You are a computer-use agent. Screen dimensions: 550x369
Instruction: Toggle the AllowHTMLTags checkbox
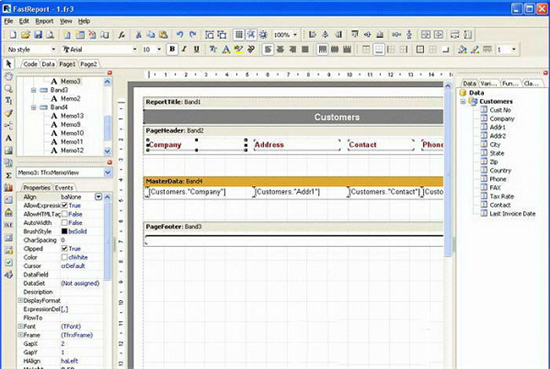[65, 214]
